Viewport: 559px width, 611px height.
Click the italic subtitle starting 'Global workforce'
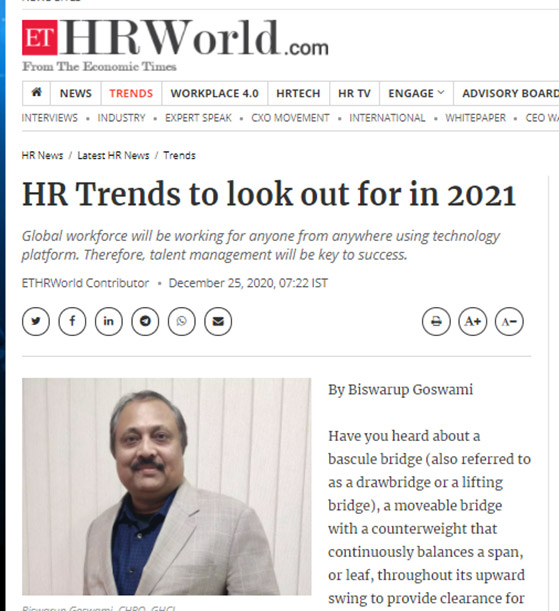[x=261, y=245]
